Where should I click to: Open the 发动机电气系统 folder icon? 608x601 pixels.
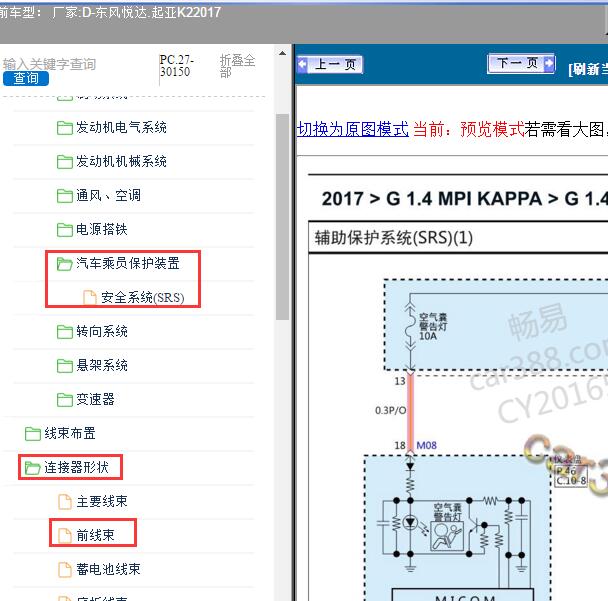point(64,128)
